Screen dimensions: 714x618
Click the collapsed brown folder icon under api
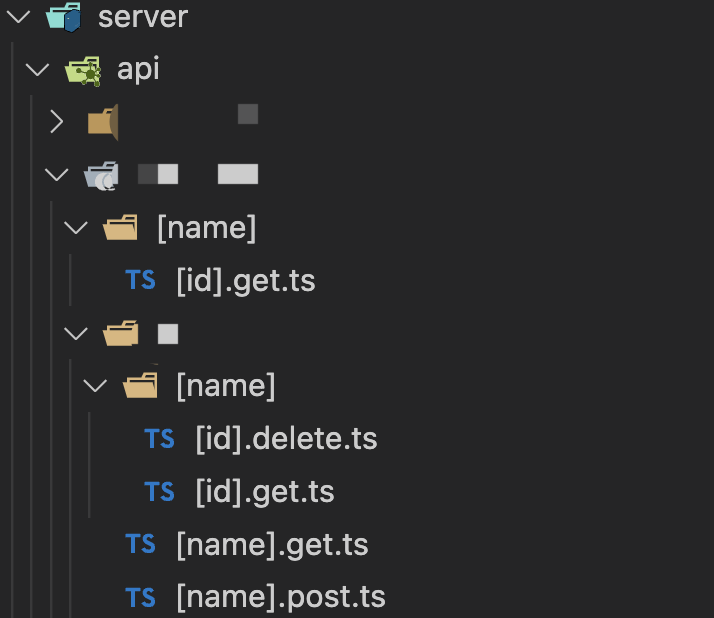point(103,123)
